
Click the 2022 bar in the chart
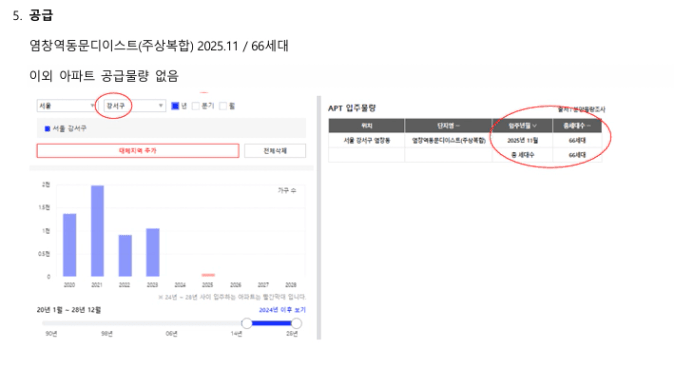(x=125, y=256)
